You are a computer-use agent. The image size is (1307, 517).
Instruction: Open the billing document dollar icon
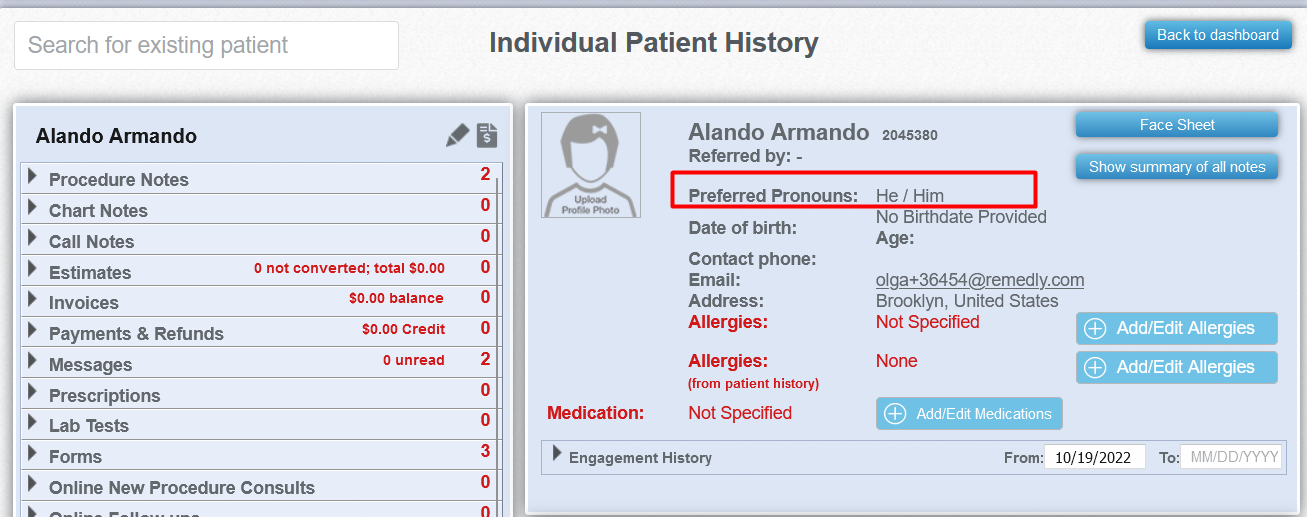click(x=487, y=135)
